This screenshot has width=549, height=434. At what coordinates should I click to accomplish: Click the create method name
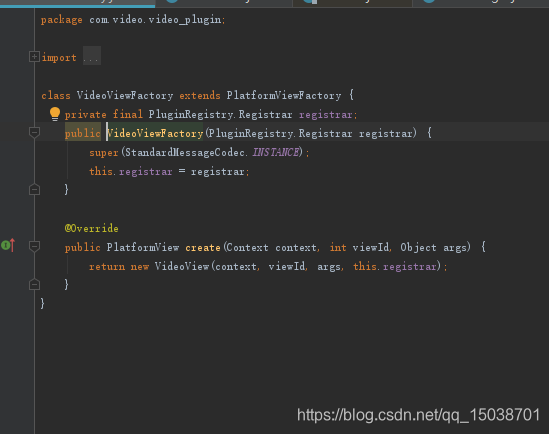point(203,247)
